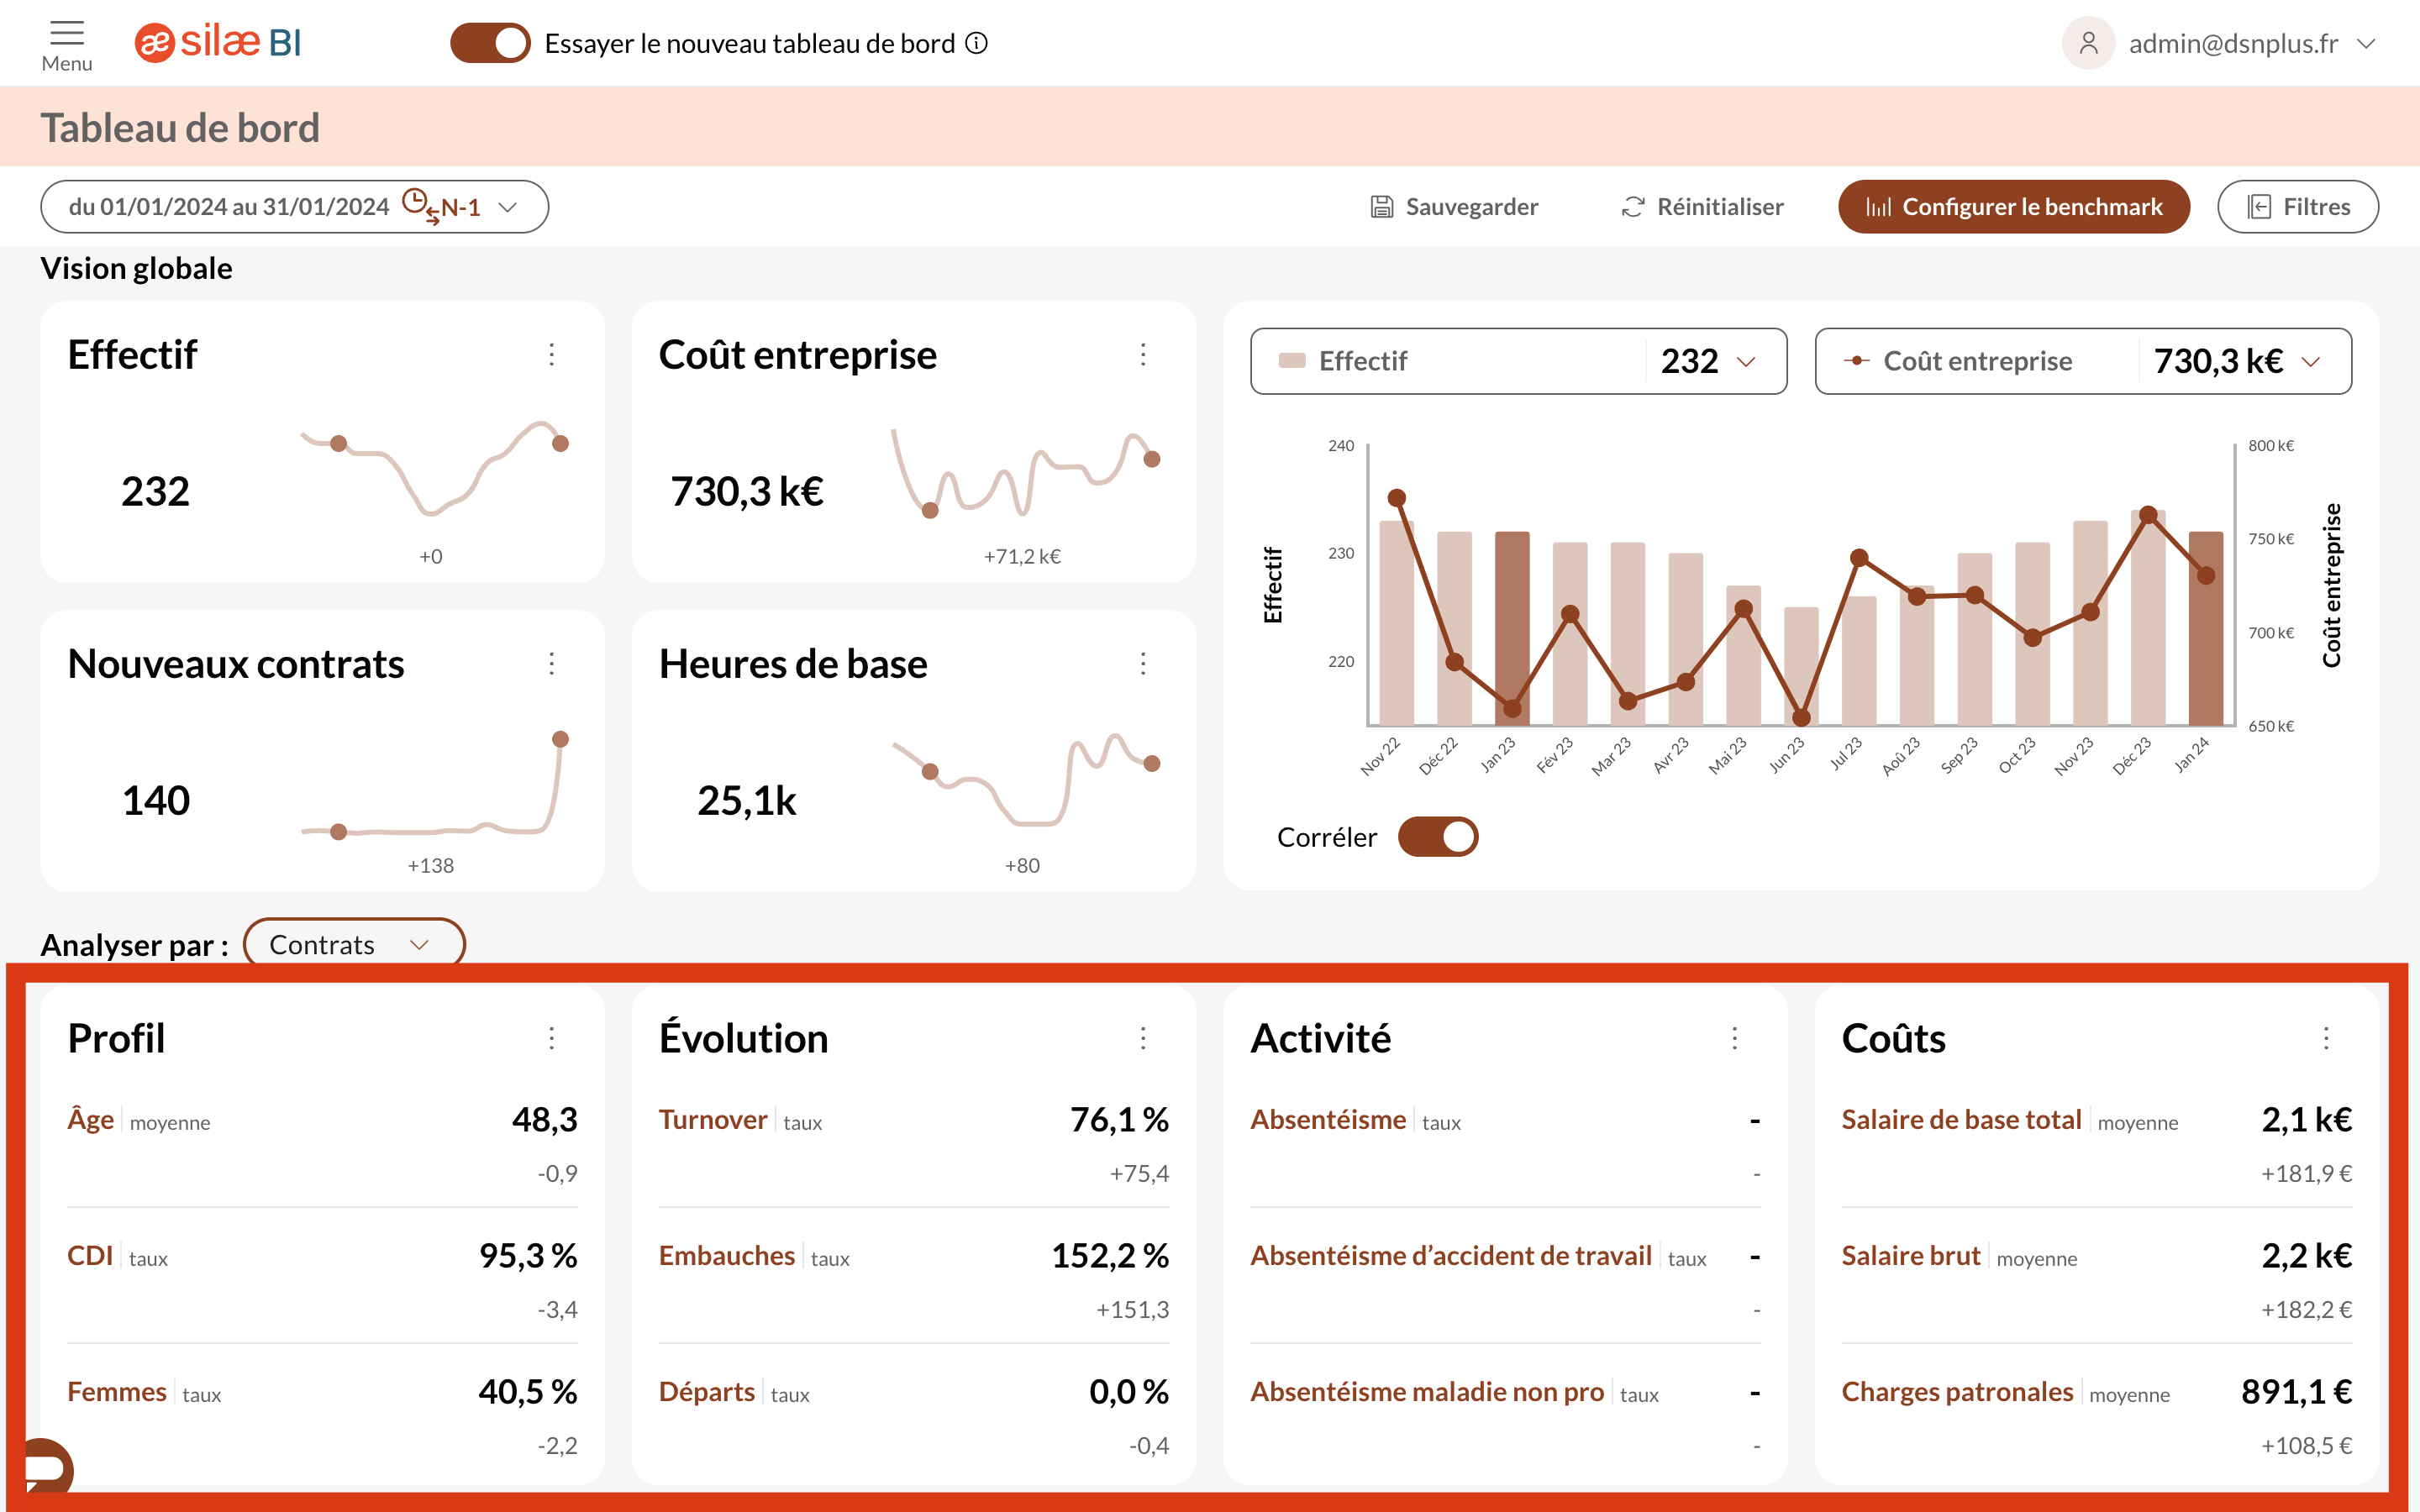This screenshot has width=2420, height=1512.
Task: Open the Embauches indicator link
Action: tap(727, 1255)
